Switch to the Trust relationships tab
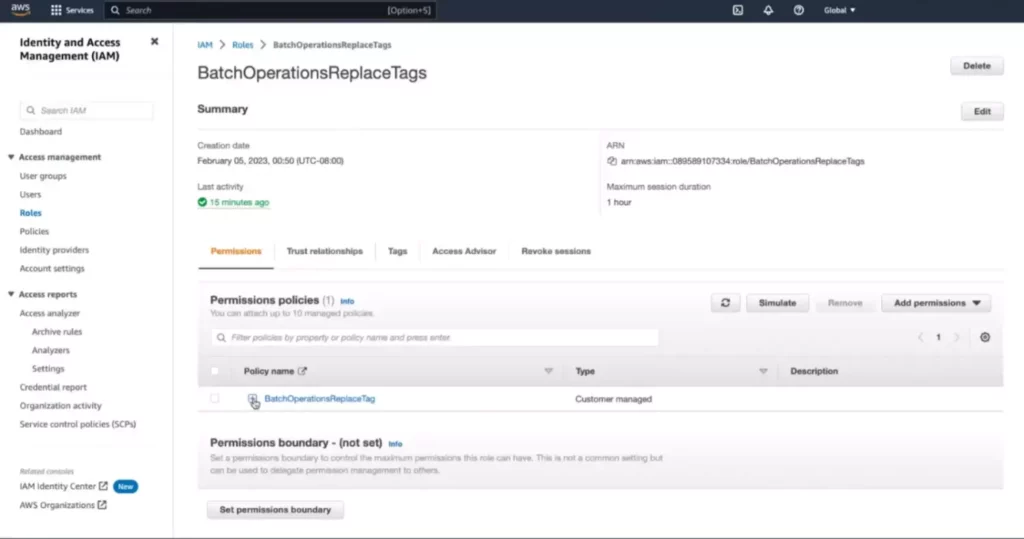The height and width of the screenshot is (539, 1024). (x=325, y=252)
